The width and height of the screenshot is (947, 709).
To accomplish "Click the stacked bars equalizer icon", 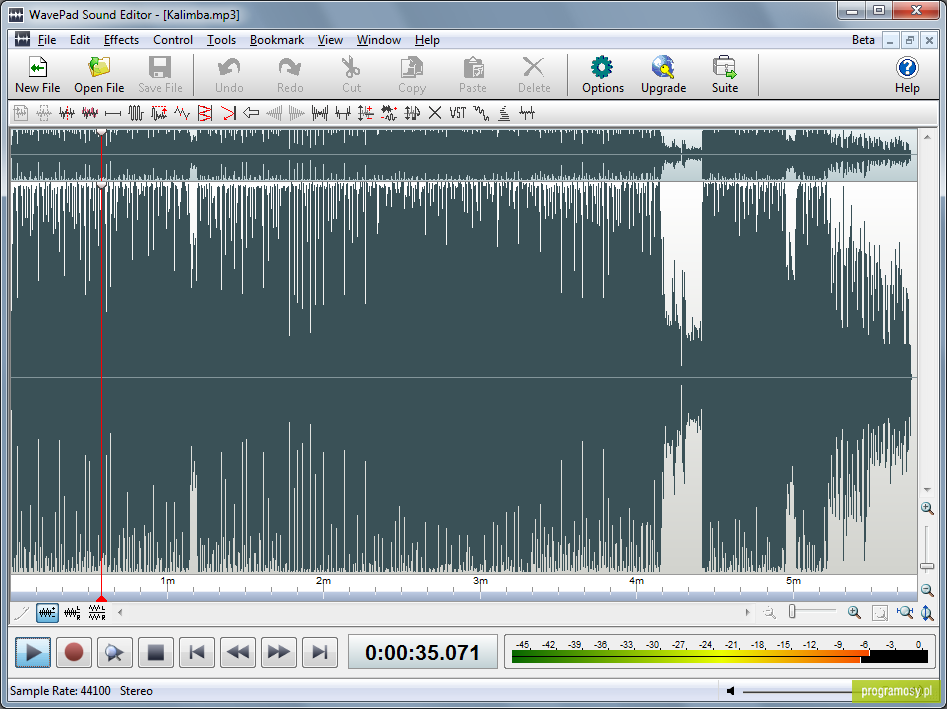I will tap(504, 113).
